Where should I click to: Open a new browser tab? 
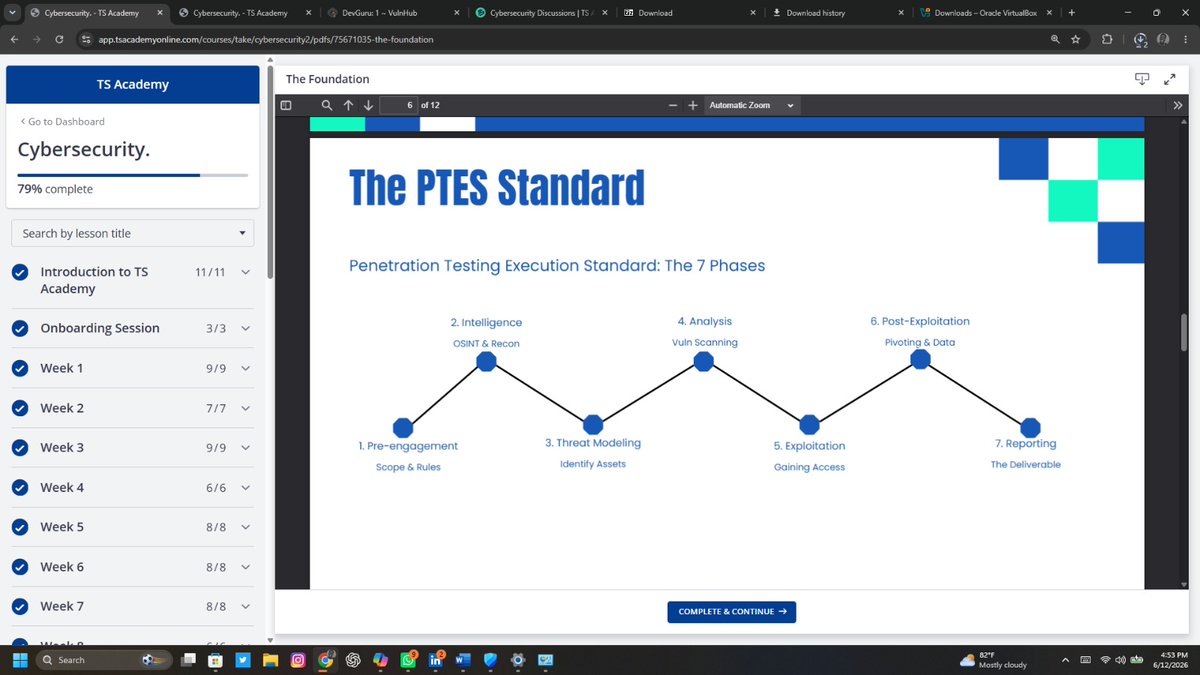(1071, 13)
